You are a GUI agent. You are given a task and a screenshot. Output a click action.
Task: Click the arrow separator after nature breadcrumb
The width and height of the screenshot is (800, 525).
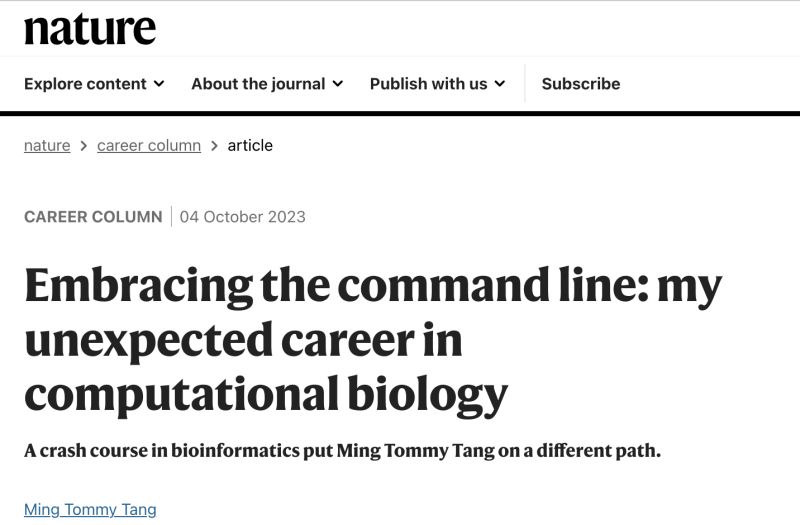pyautogui.click(x=84, y=146)
